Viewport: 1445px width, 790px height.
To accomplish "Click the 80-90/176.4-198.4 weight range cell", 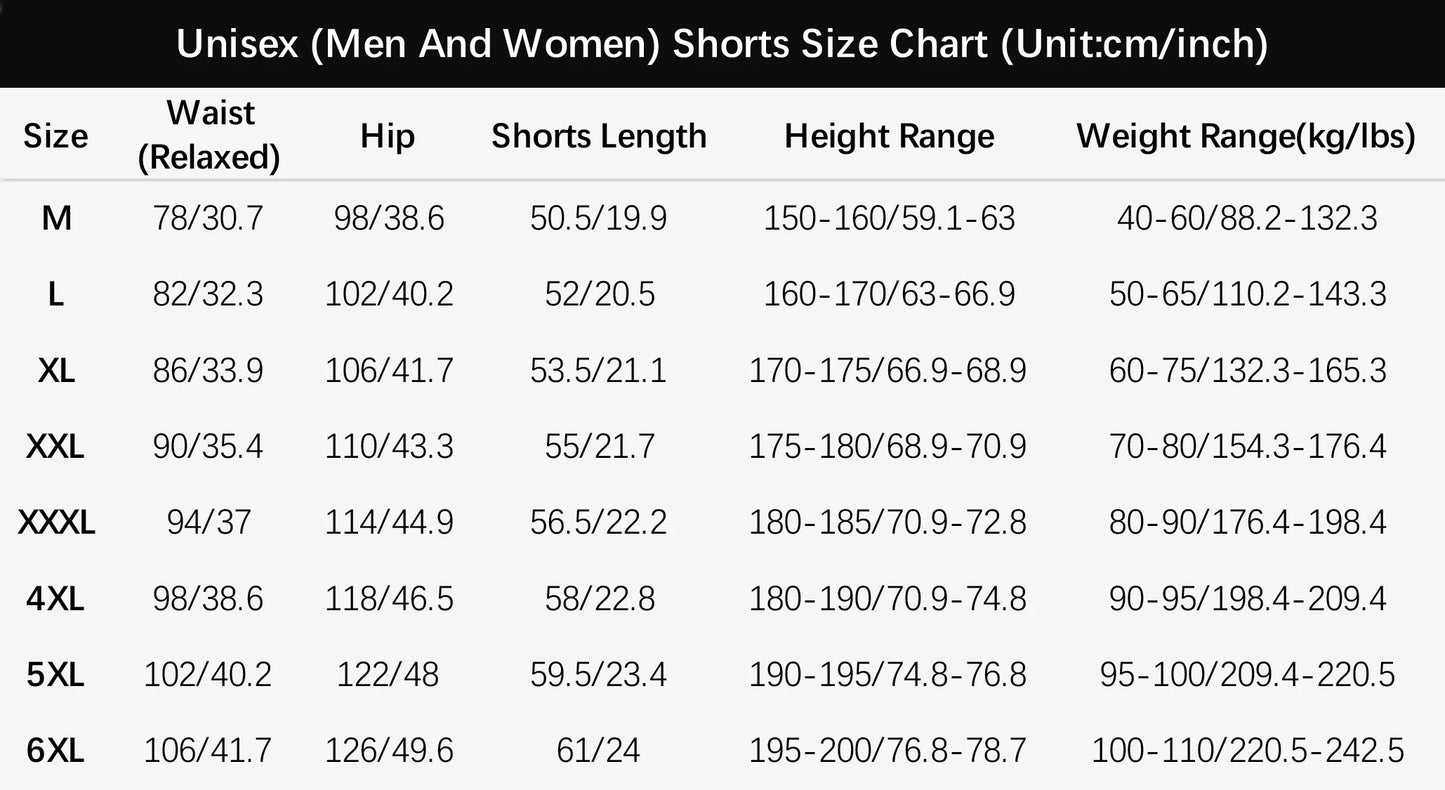I will point(1247,522).
